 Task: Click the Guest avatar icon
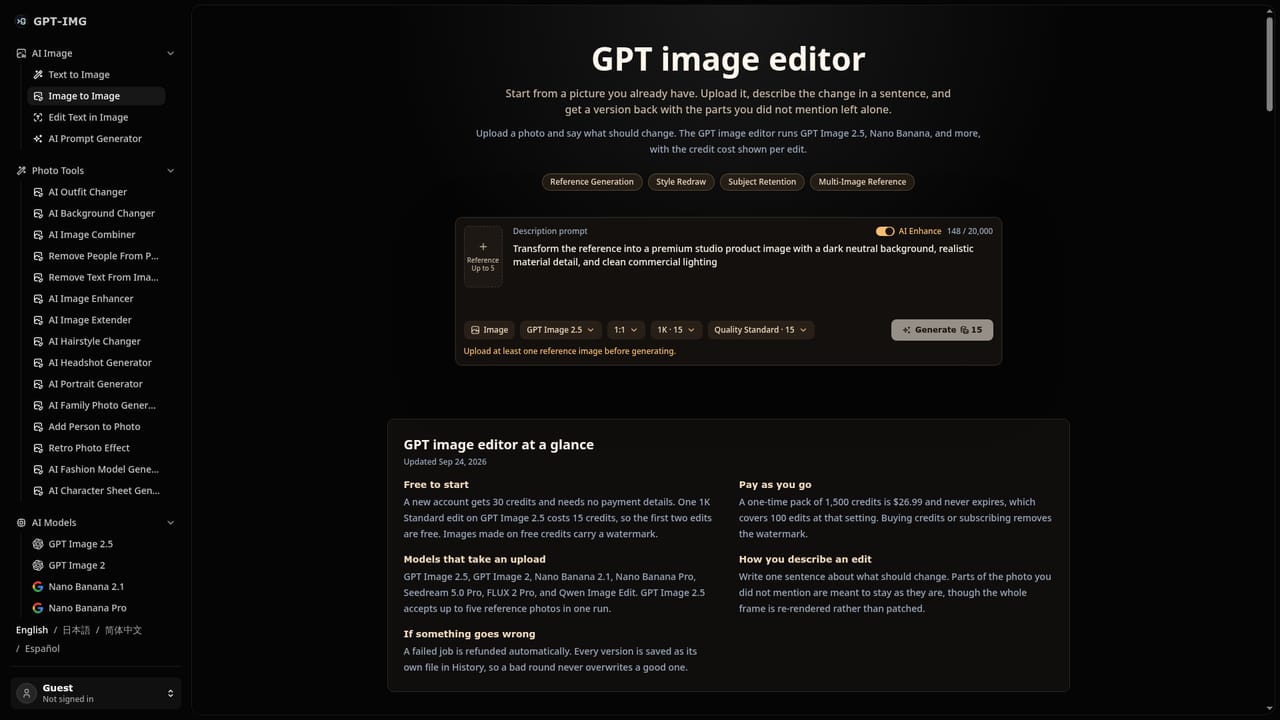(x=27, y=693)
